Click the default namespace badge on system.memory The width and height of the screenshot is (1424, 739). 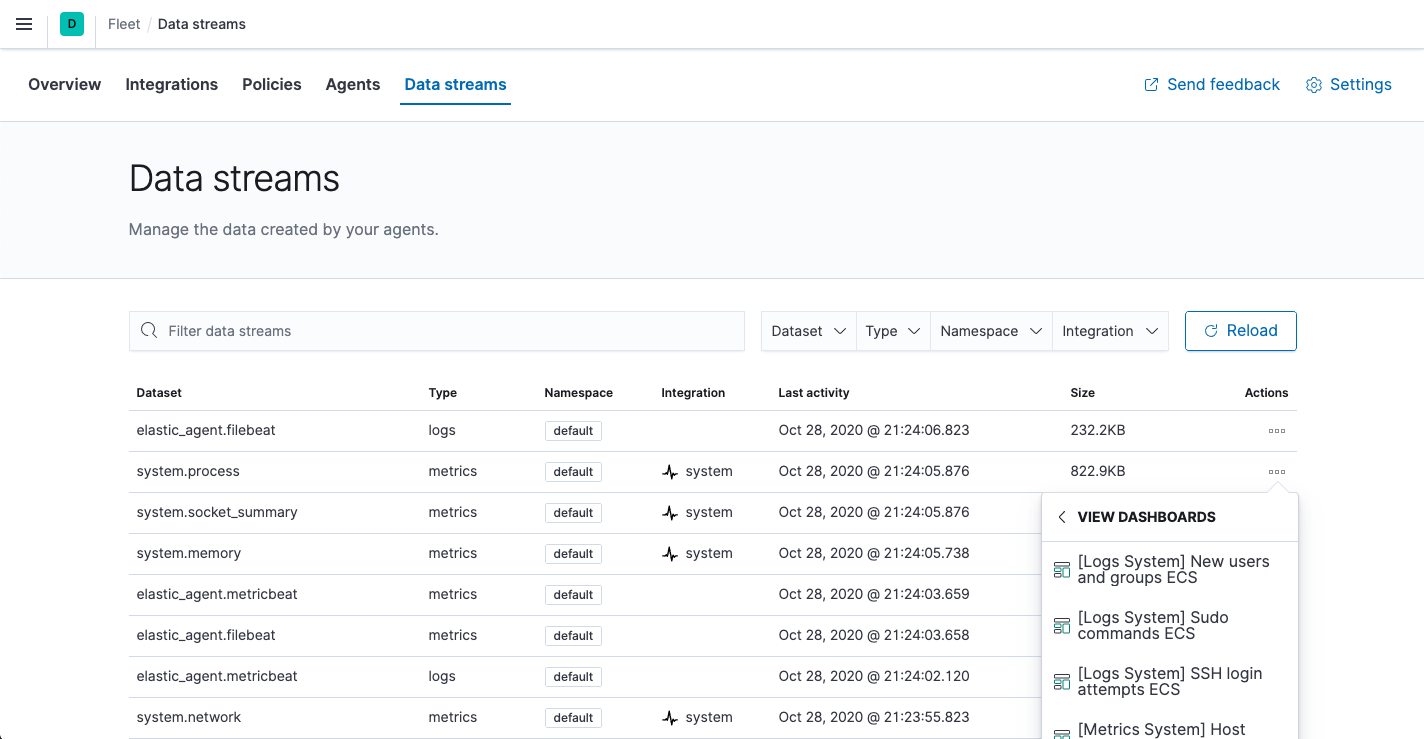[573, 553]
